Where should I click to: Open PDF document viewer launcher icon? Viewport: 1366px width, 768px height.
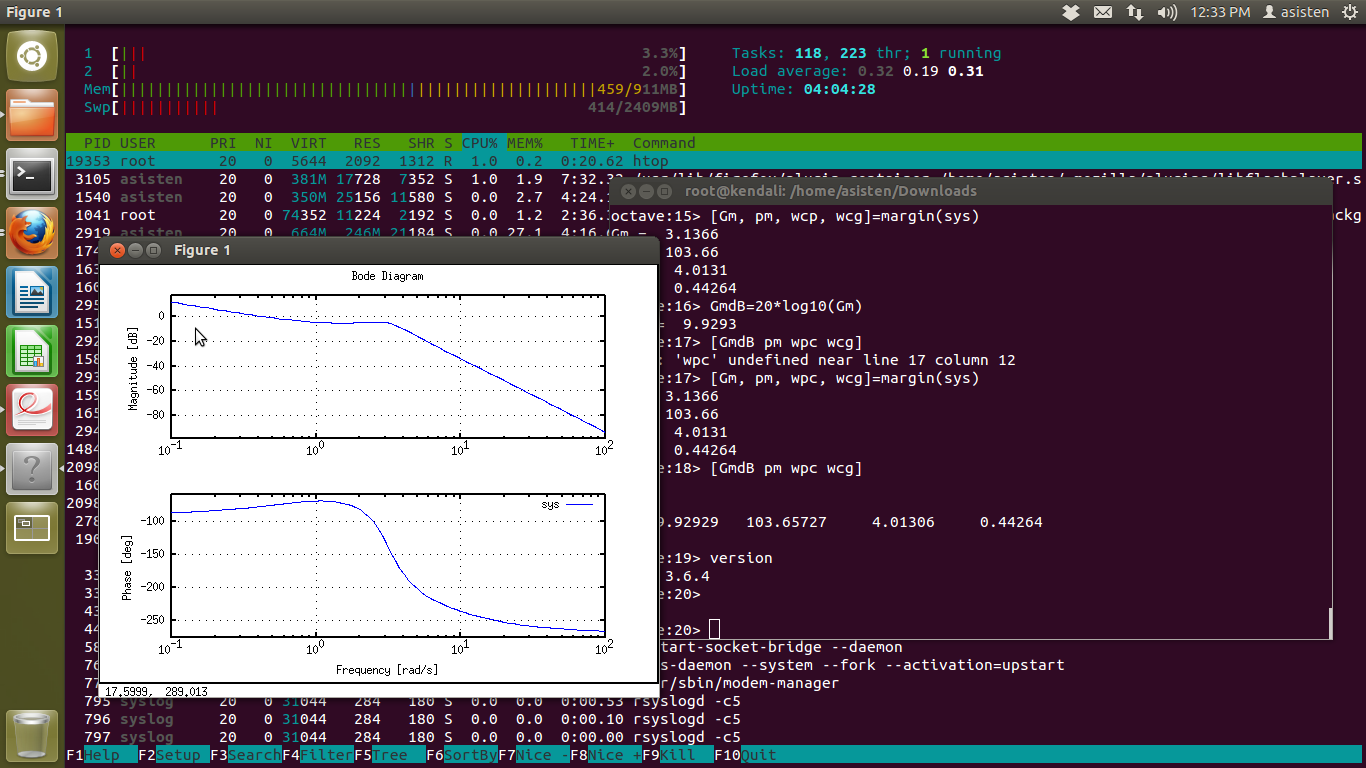click(x=32, y=410)
